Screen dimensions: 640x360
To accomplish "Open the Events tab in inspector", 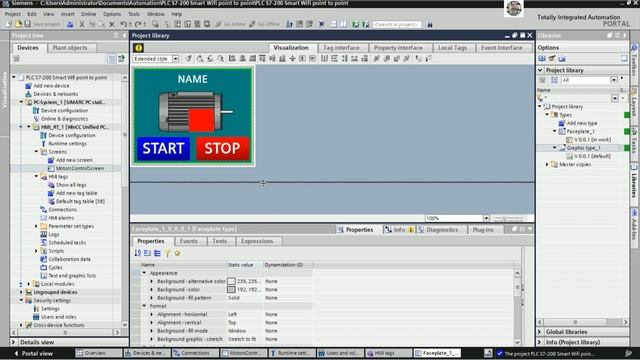I will pos(189,241).
